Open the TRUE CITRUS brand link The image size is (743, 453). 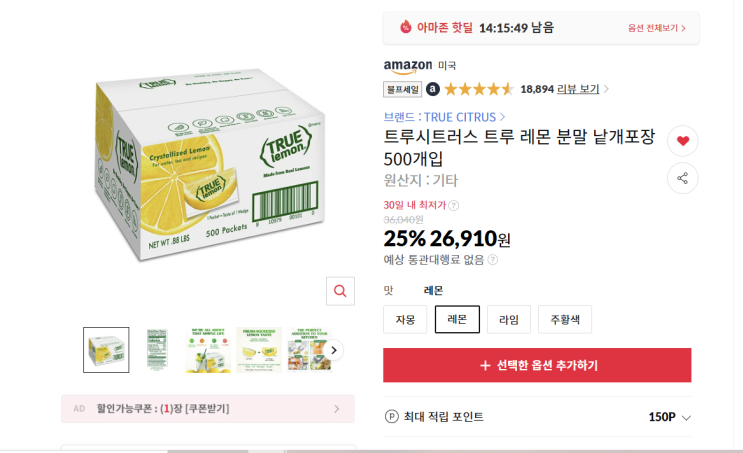click(444, 117)
